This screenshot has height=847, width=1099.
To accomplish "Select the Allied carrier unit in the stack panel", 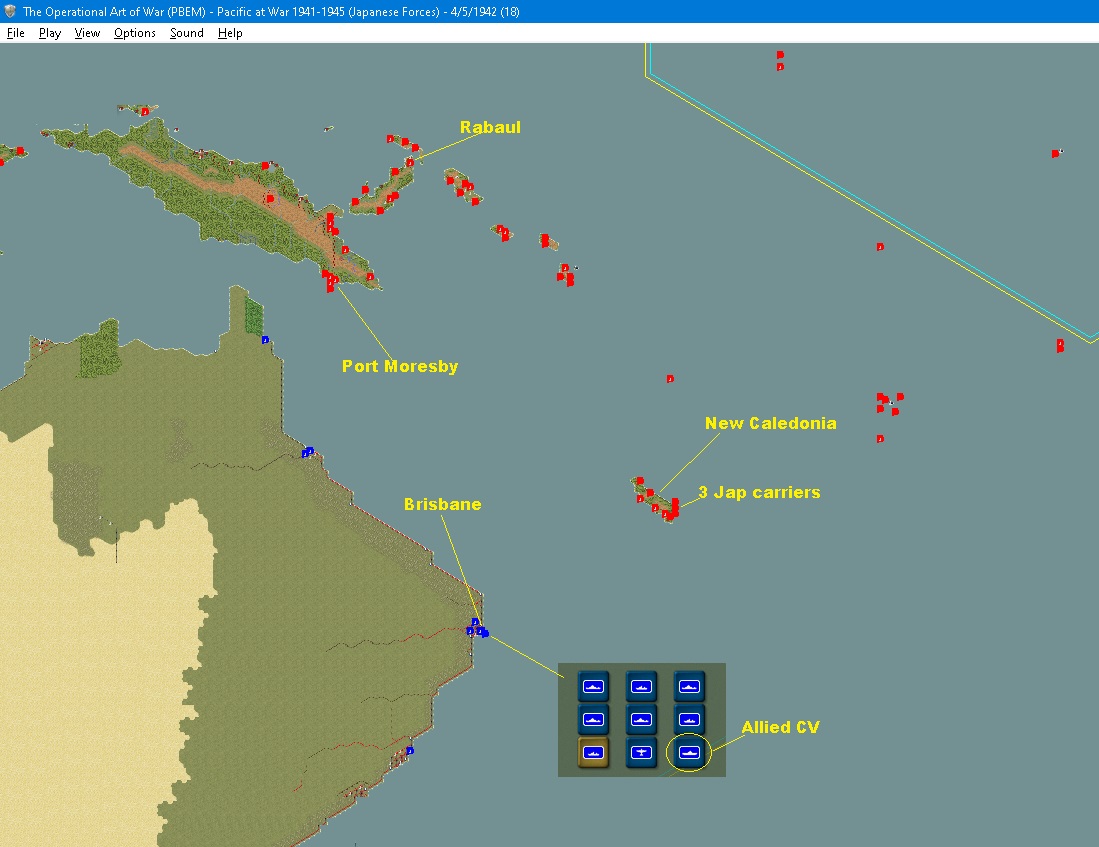I will tap(689, 752).
